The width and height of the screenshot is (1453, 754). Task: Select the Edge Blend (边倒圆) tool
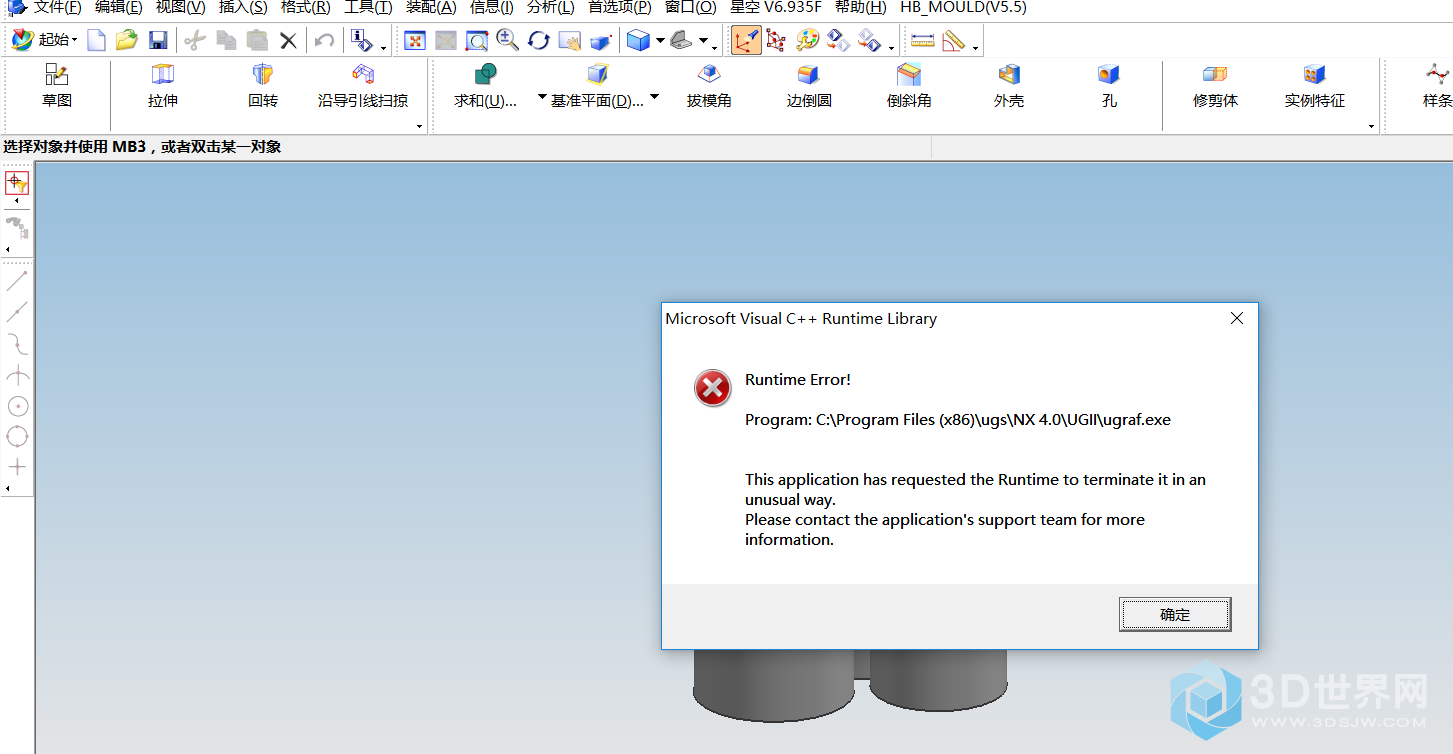809,85
